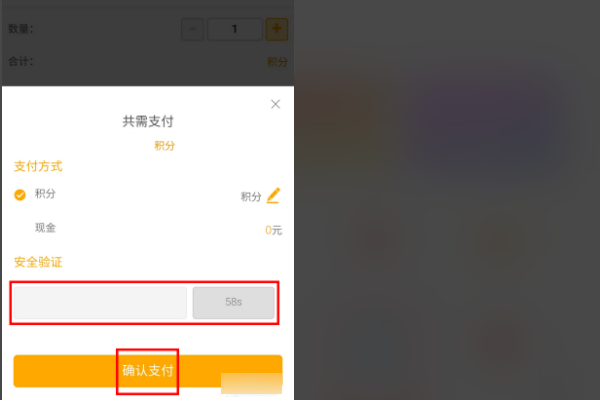The width and height of the screenshot is (600, 400).
Task: Click the 确认支付 confirm payment button
Action: tap(148, 371)
